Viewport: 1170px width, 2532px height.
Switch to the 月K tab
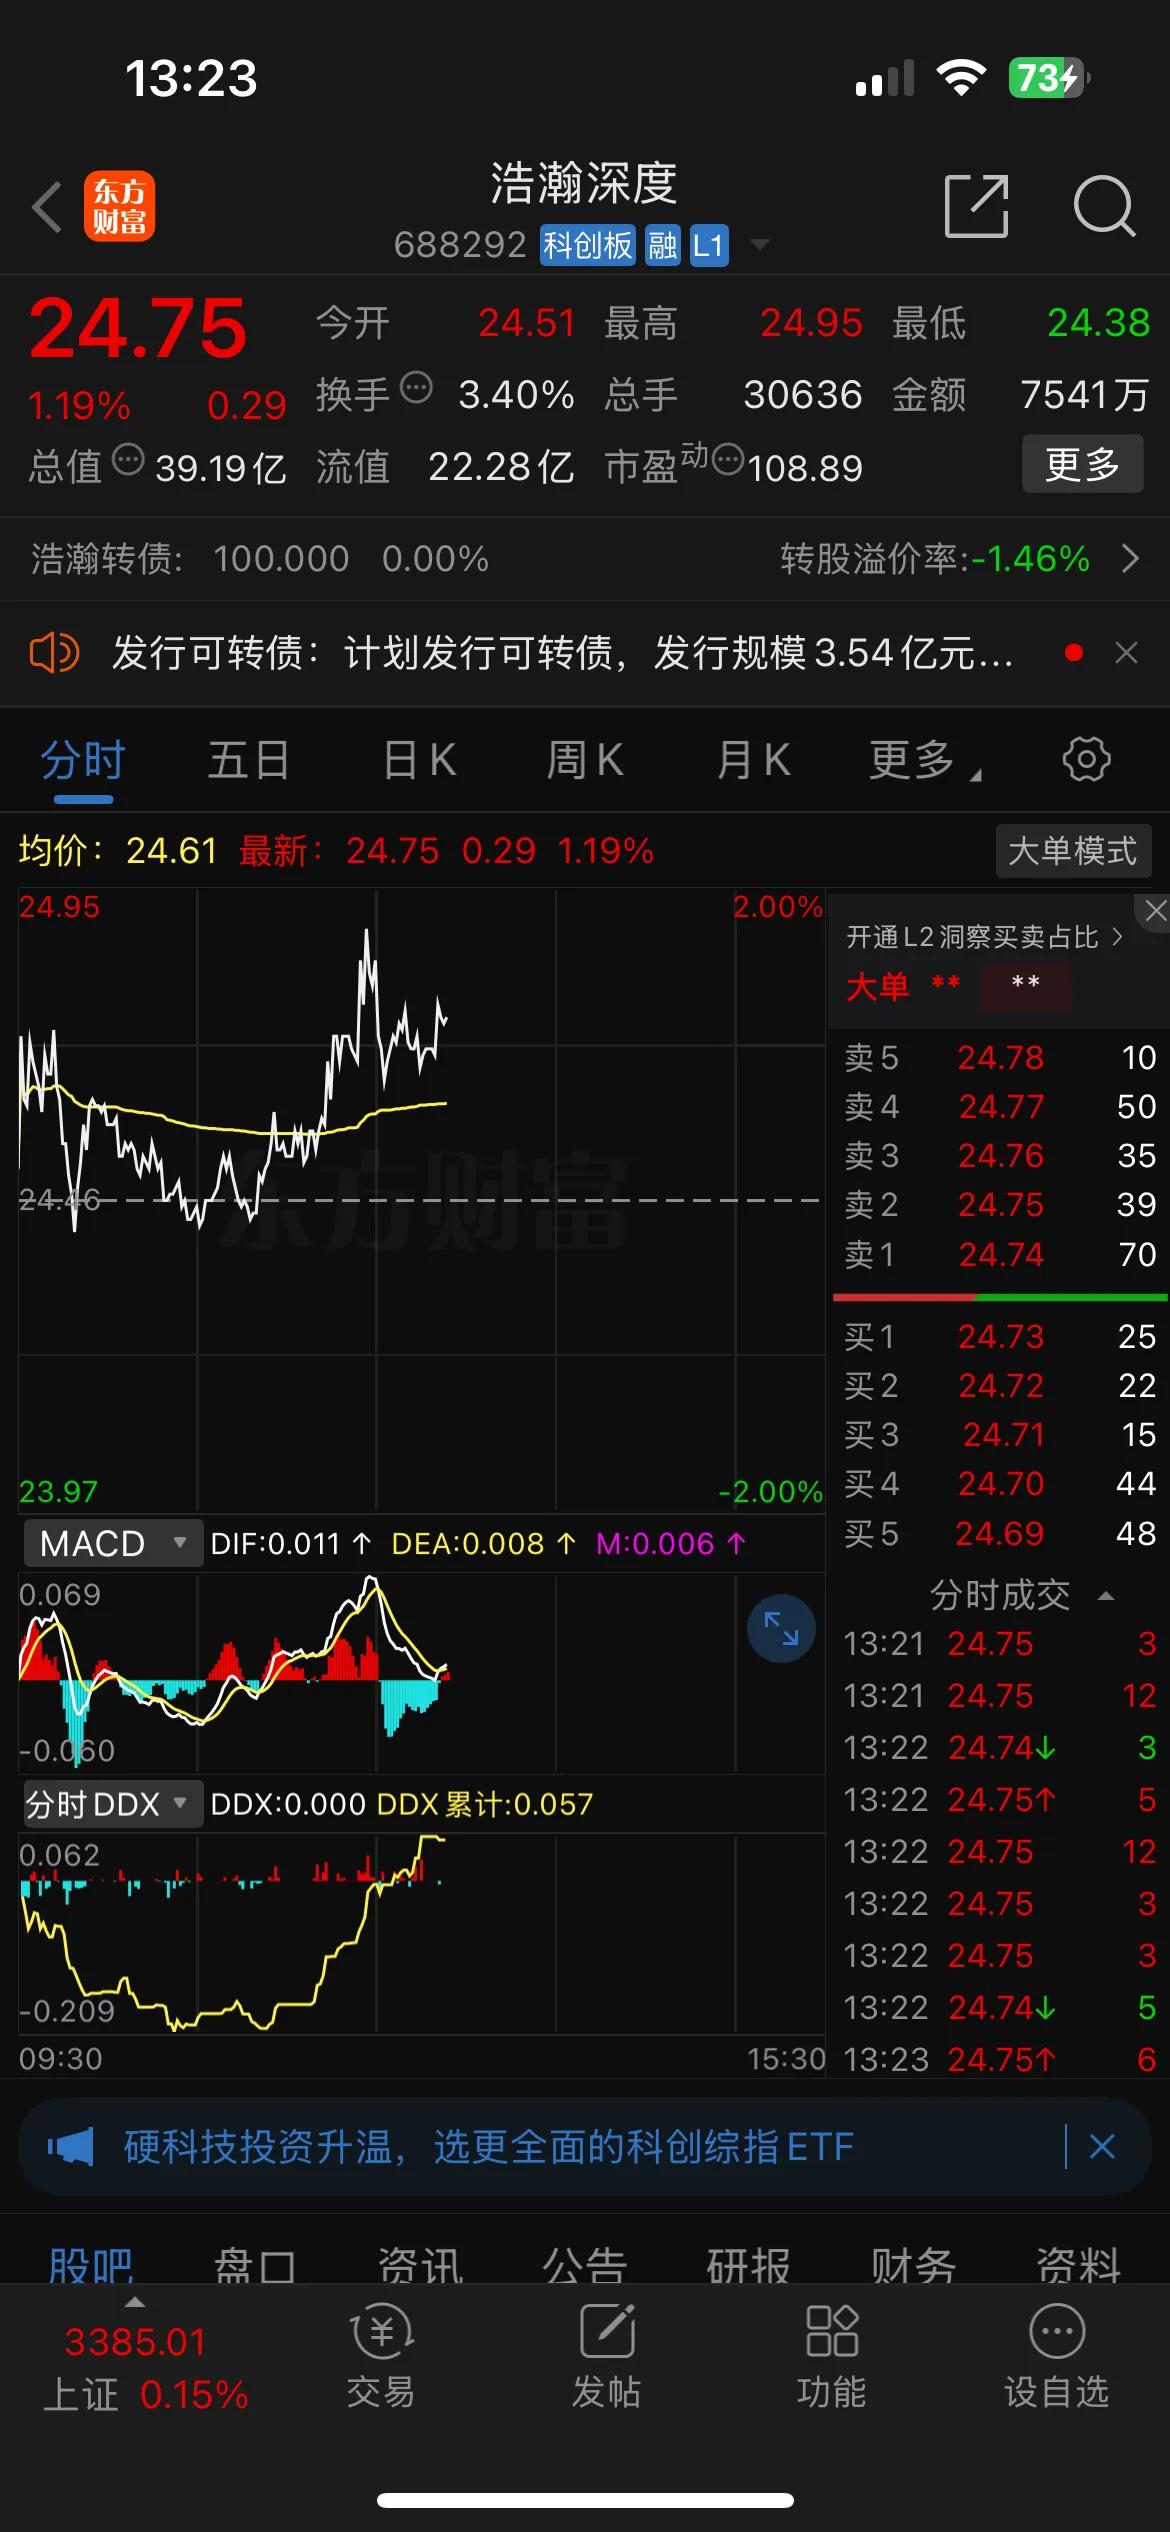tap(753, 760)
